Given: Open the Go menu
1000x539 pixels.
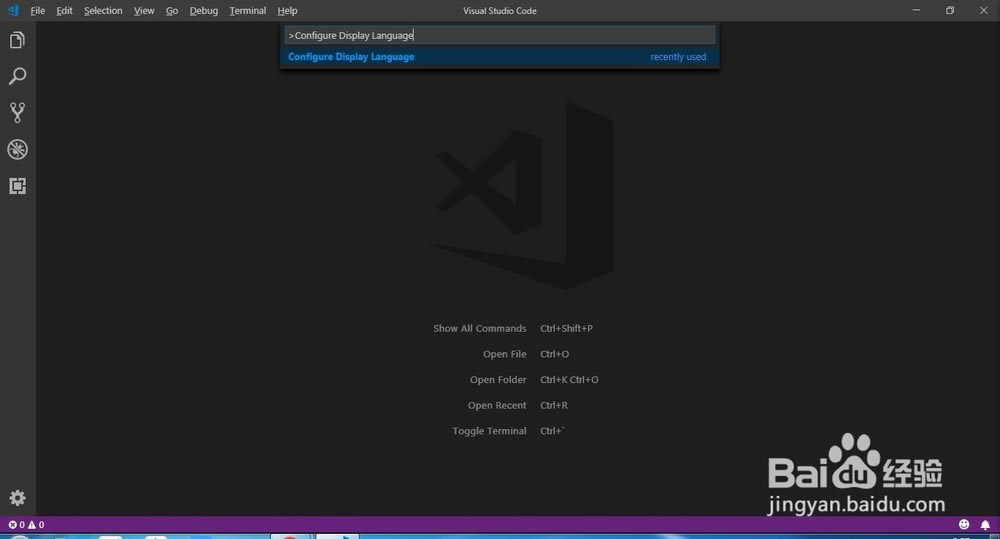Looking at the screenshot, I should tap(172, 11).
